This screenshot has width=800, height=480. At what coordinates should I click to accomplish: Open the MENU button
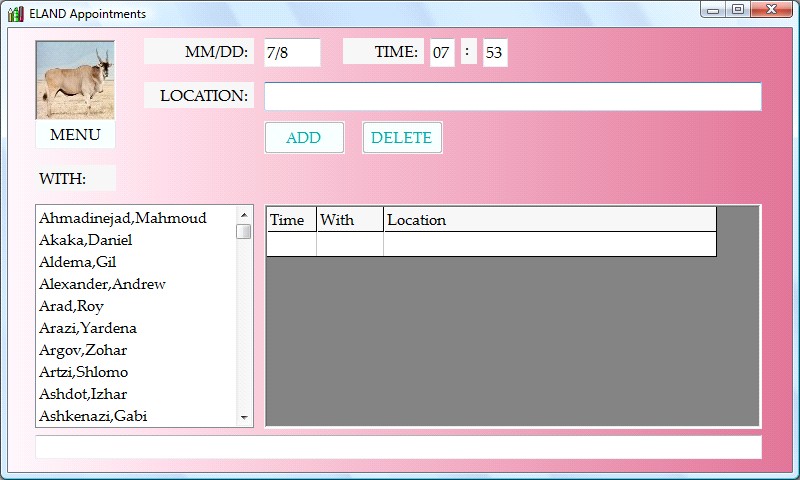(x=75, y=135)
